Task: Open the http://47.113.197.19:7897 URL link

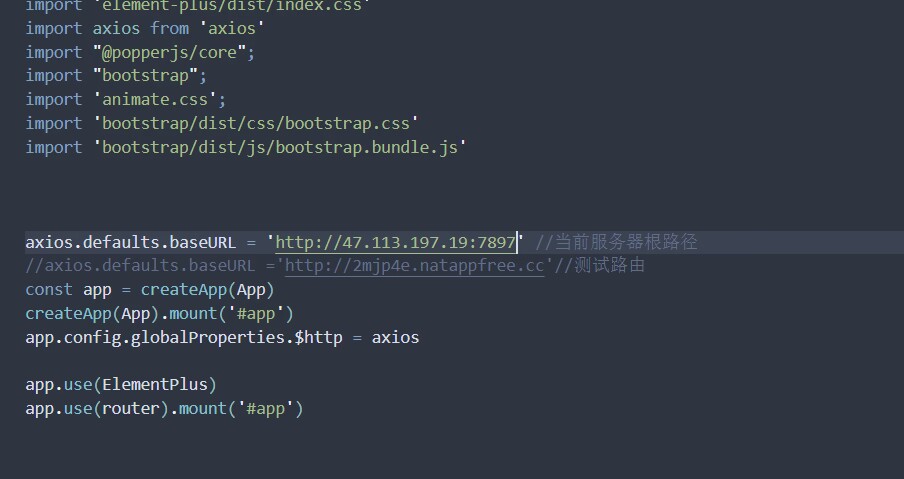Action: (396, 242)
